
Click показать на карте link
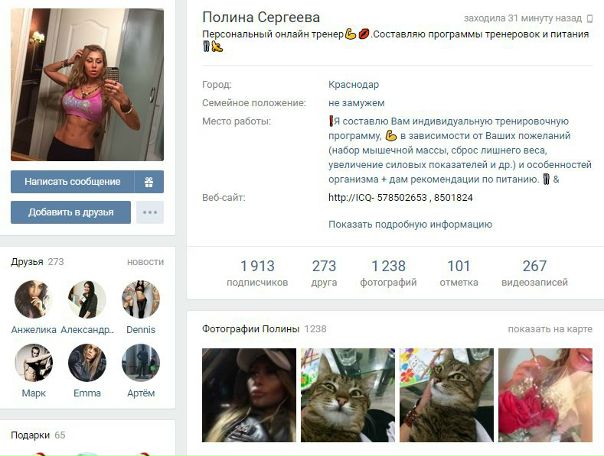click(x=550, y=329)
